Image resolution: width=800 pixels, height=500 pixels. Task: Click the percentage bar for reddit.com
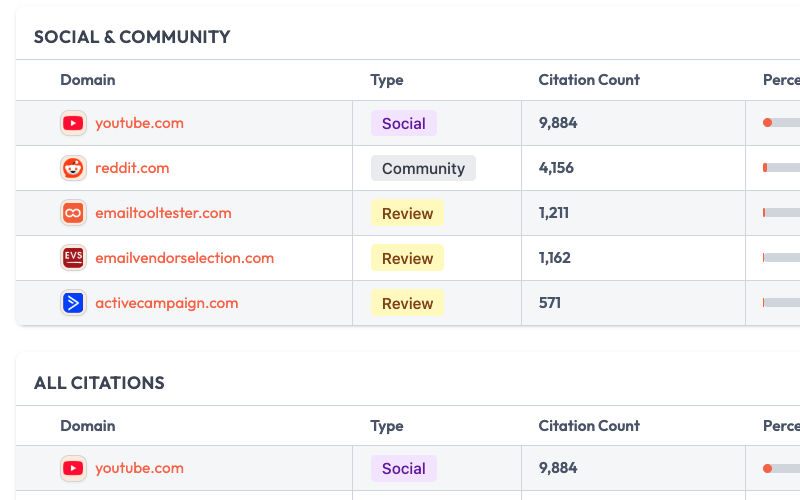(781, 168)
